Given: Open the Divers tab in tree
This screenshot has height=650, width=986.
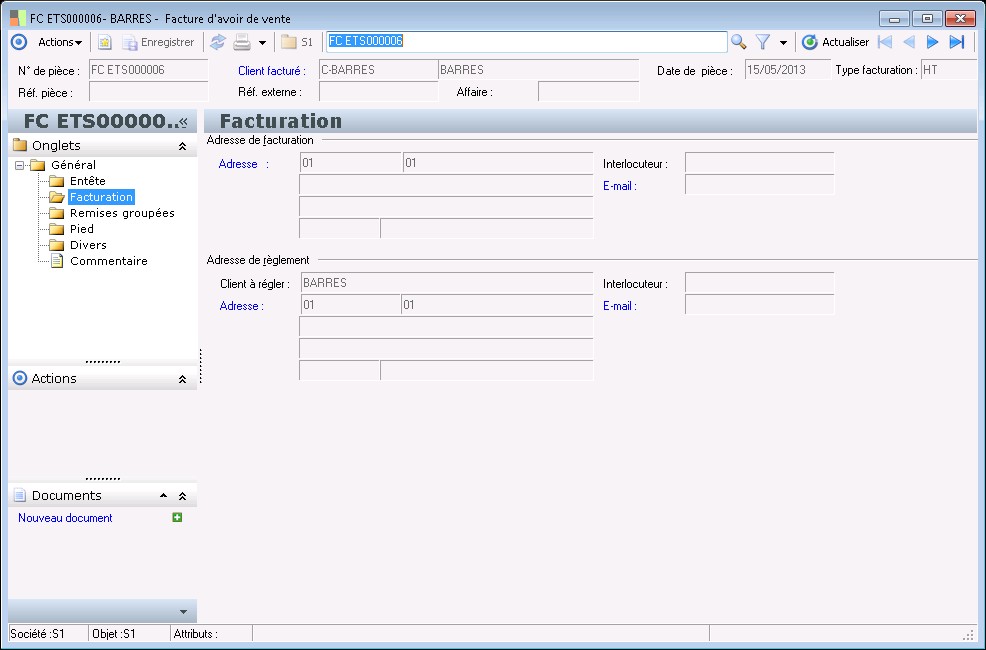Looking at the screenshot, I should pos(88,245).
